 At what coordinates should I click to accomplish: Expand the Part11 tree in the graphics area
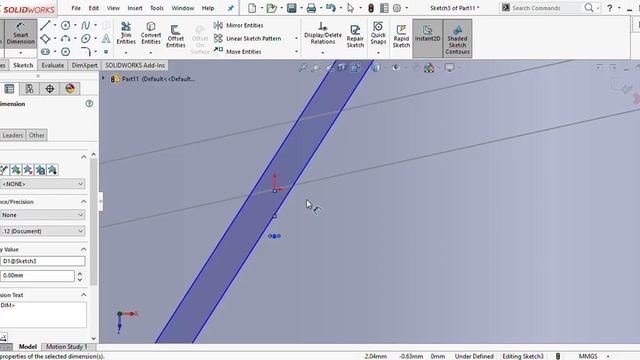[x=104, y=78]
